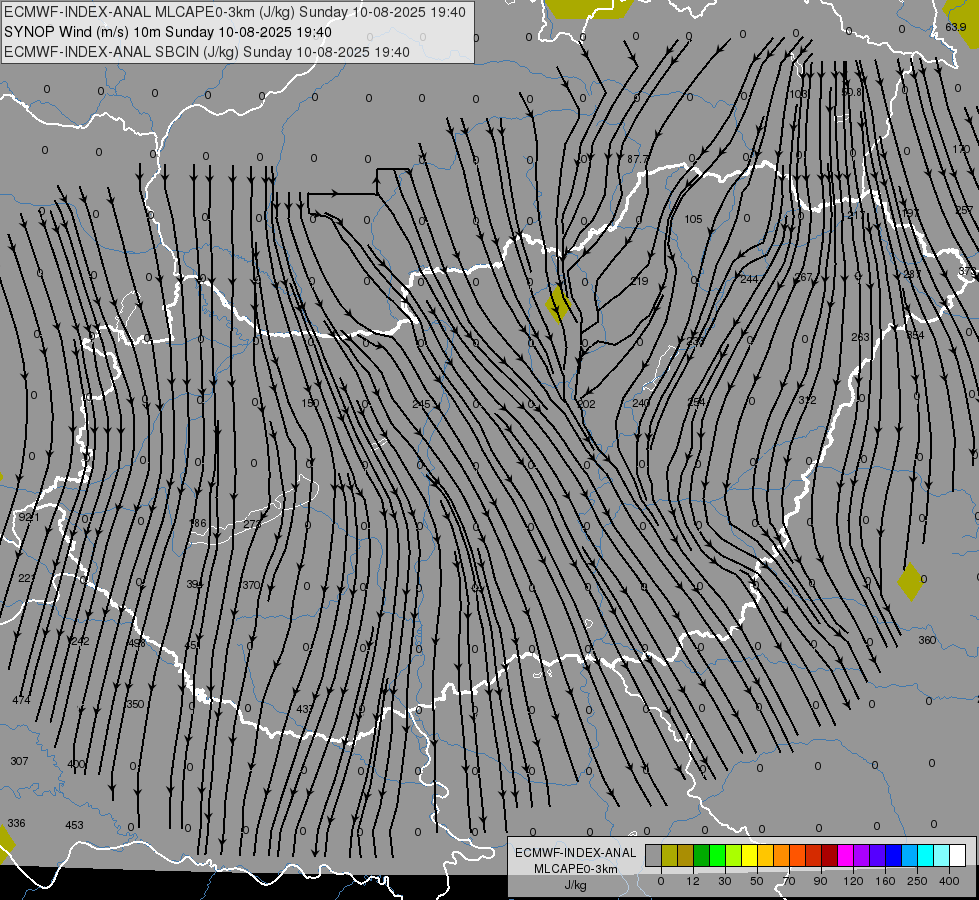
Task: Click the olive diamond marker near value 219
Action: tap(558, 304)
